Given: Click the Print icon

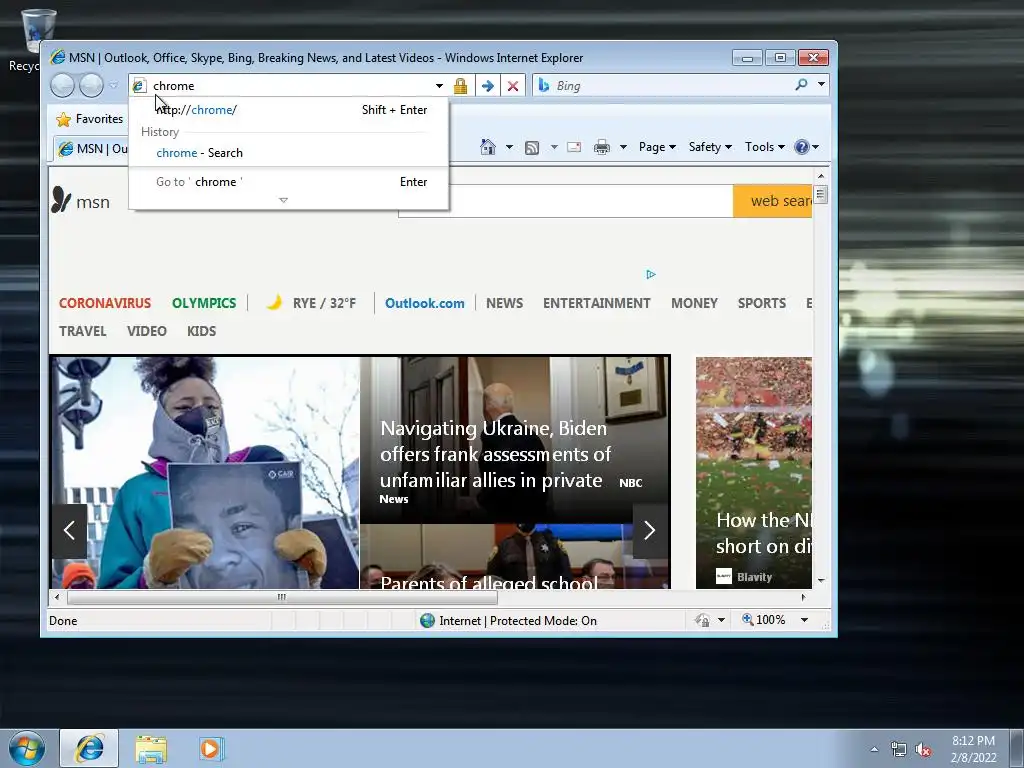Looking at the screenshot, I should coord(601,147).
